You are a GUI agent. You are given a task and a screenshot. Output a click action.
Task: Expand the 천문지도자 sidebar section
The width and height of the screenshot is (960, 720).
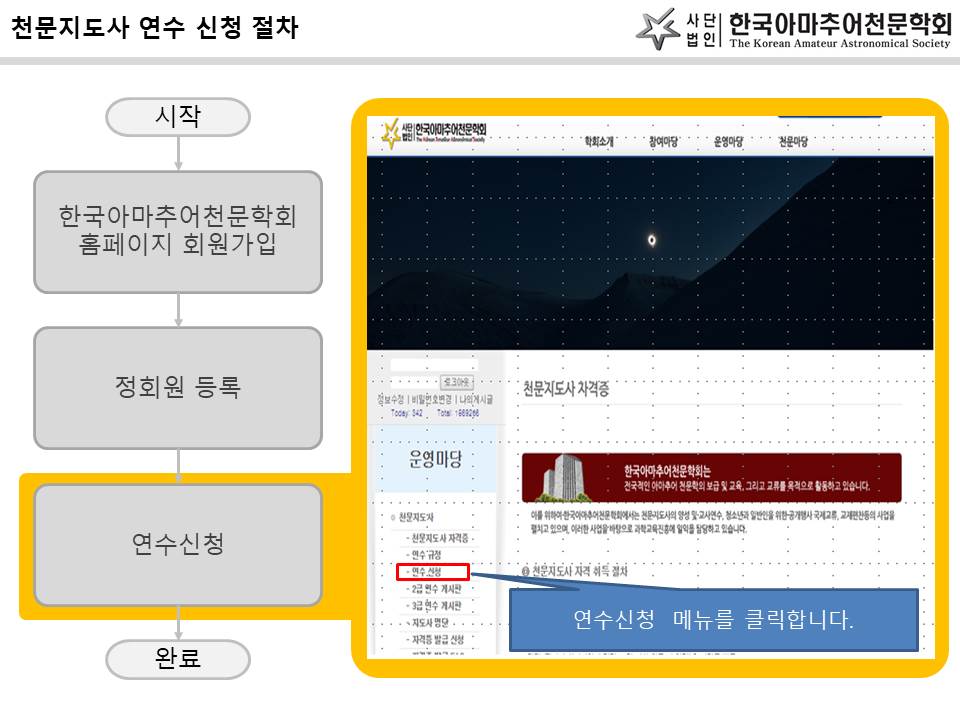tap(414, 516)
